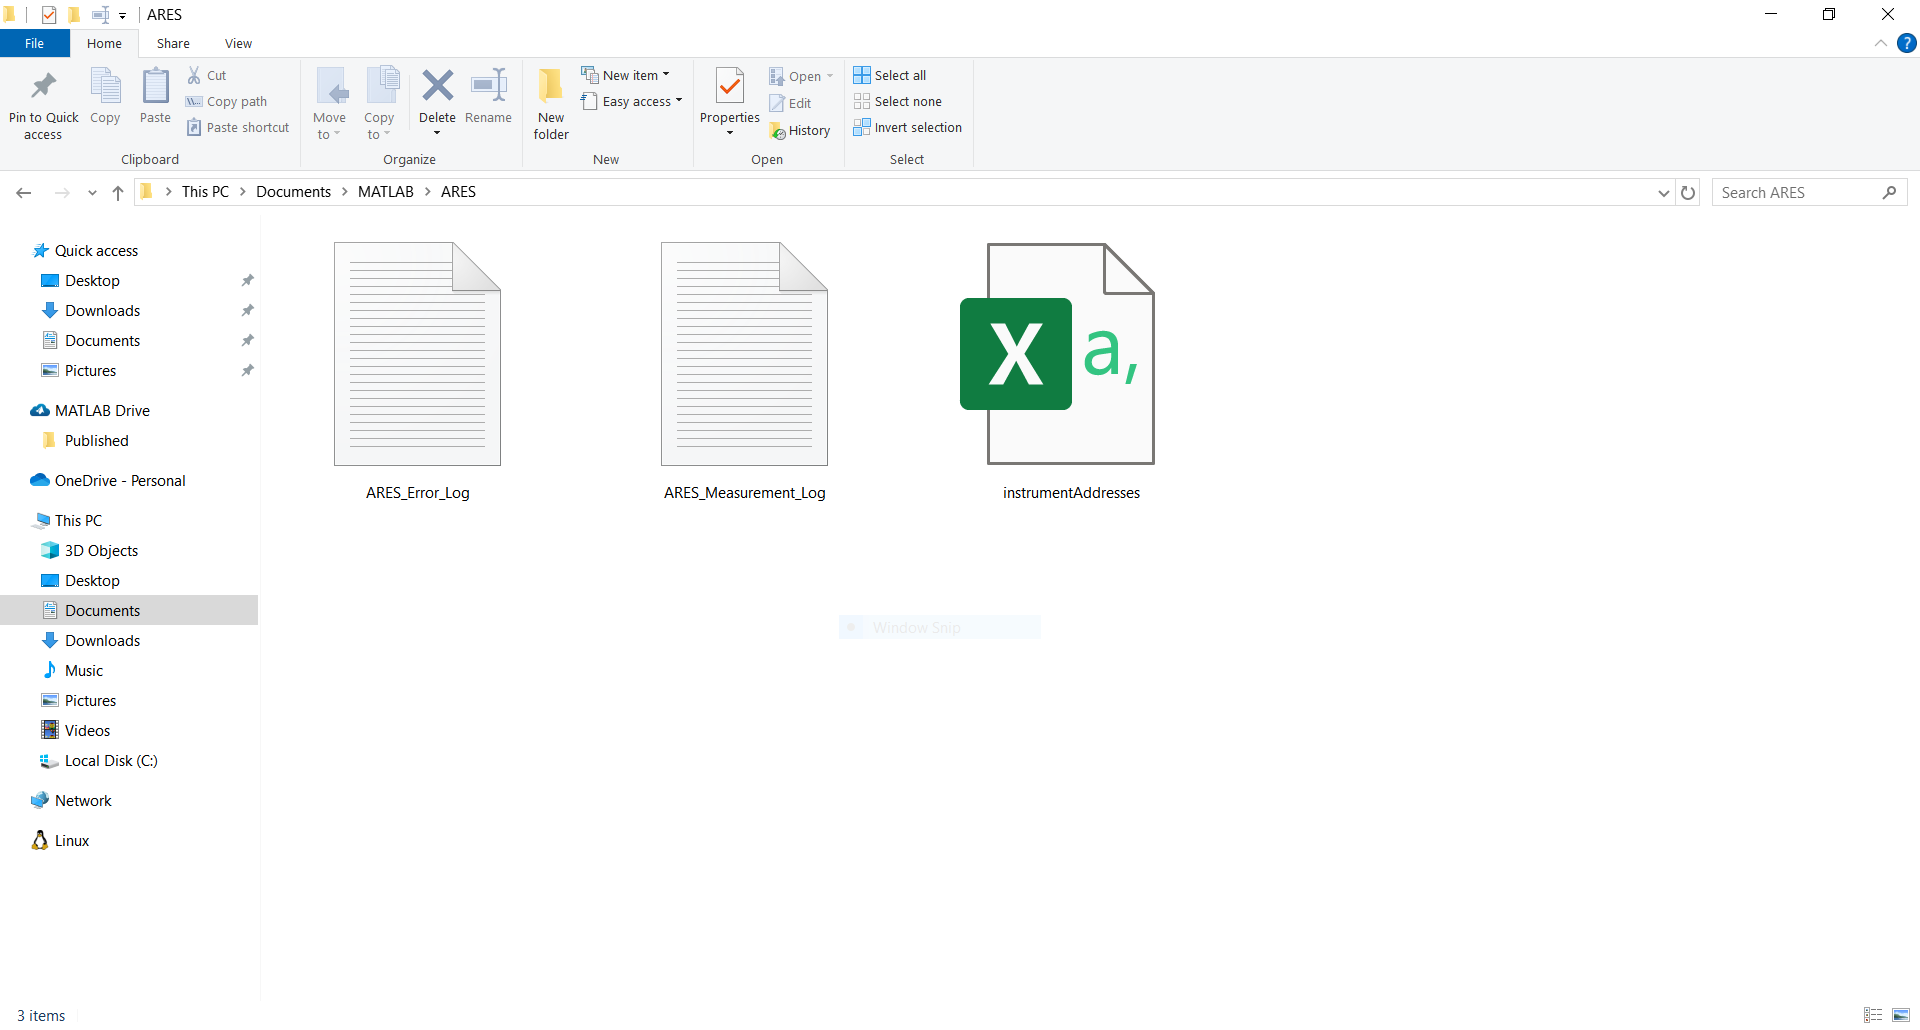This screenshot has width=1920, height=1030.
Task: Click the search magnifier icon
Action: click(x=1889, y=192)
